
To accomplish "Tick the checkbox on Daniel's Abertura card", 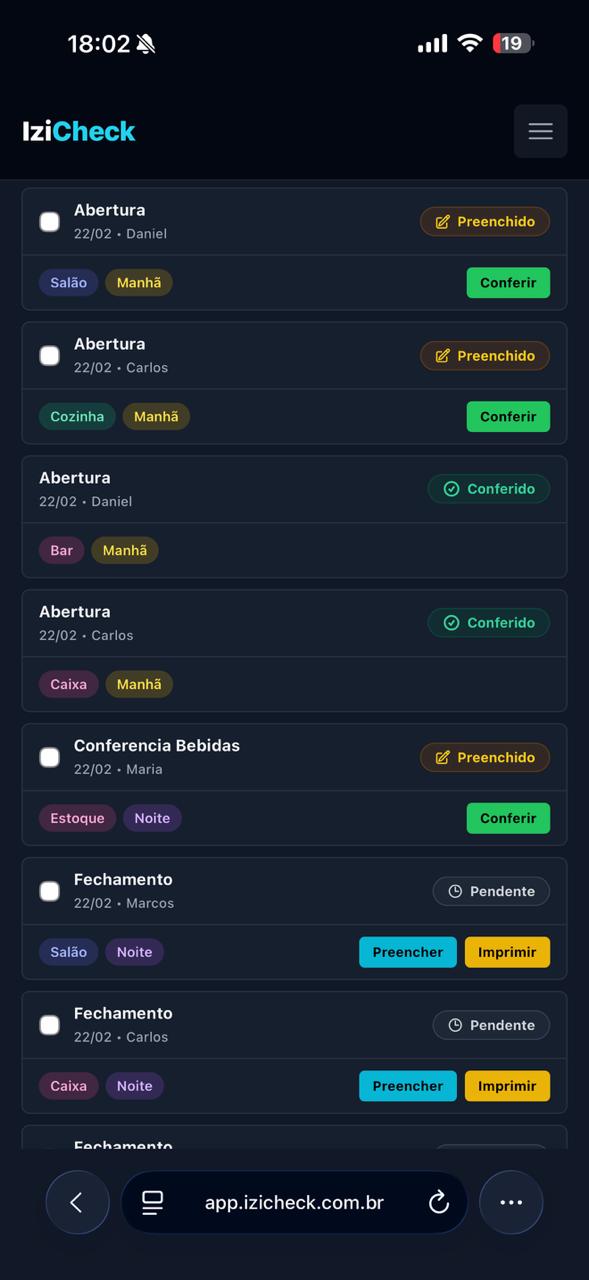I will [x=49, y=221].
